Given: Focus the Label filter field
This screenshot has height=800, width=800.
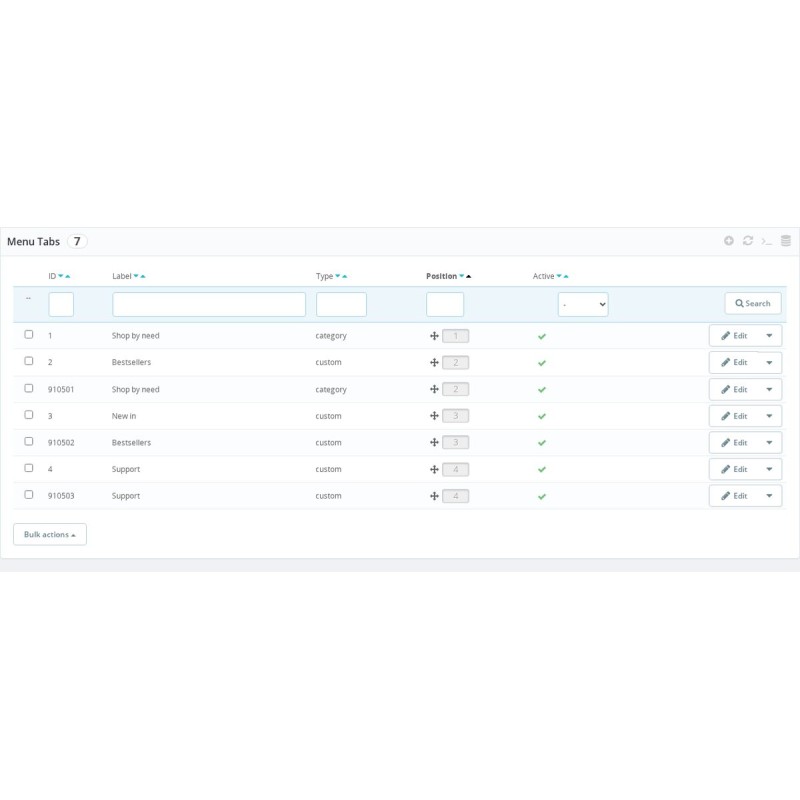Looking at the screenshot, I should 209,304.
